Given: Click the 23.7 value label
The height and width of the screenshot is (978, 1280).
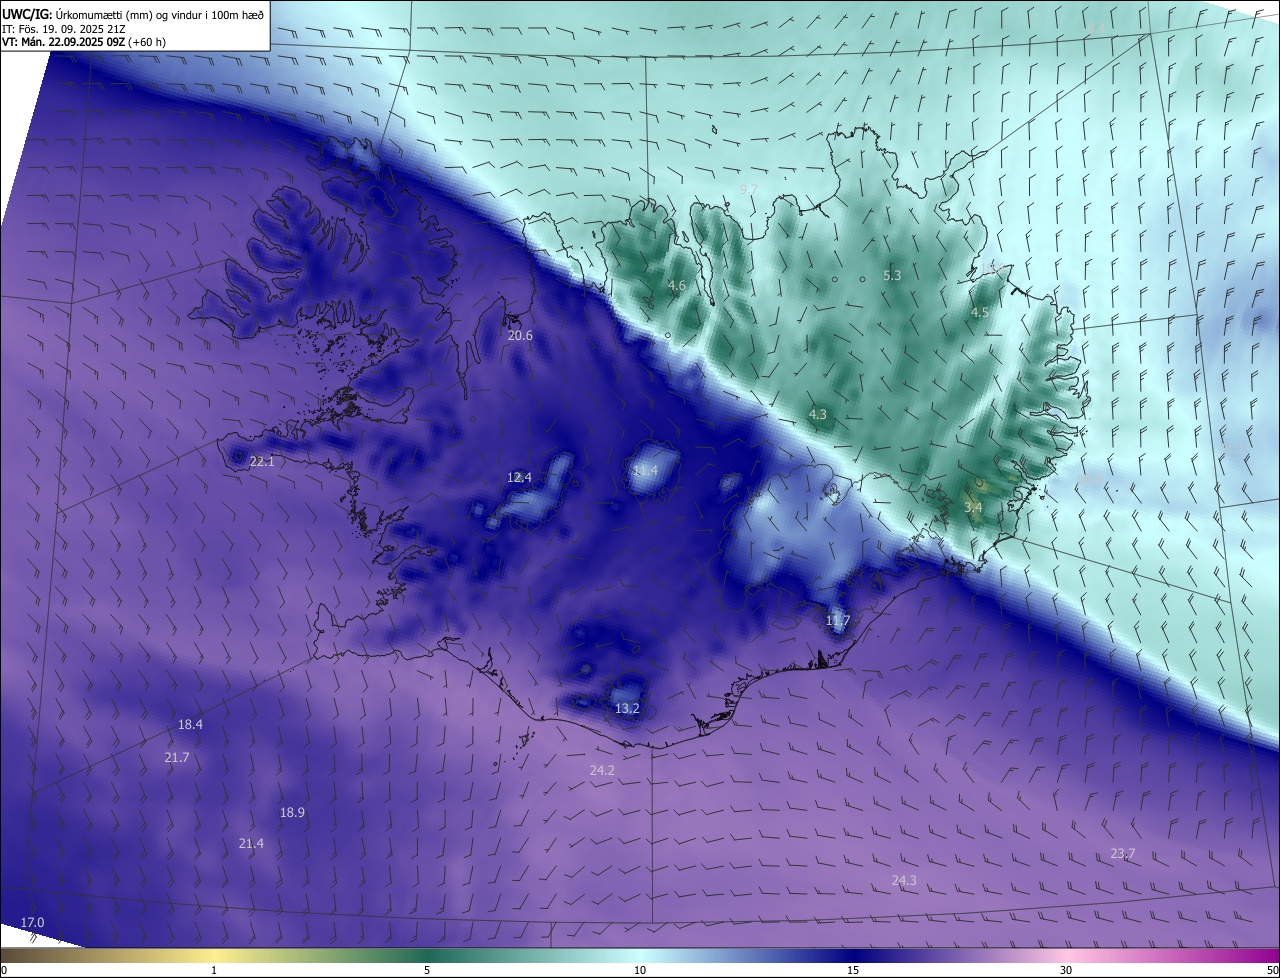Looking at the screenshot, I should [x=1123, y=853].
